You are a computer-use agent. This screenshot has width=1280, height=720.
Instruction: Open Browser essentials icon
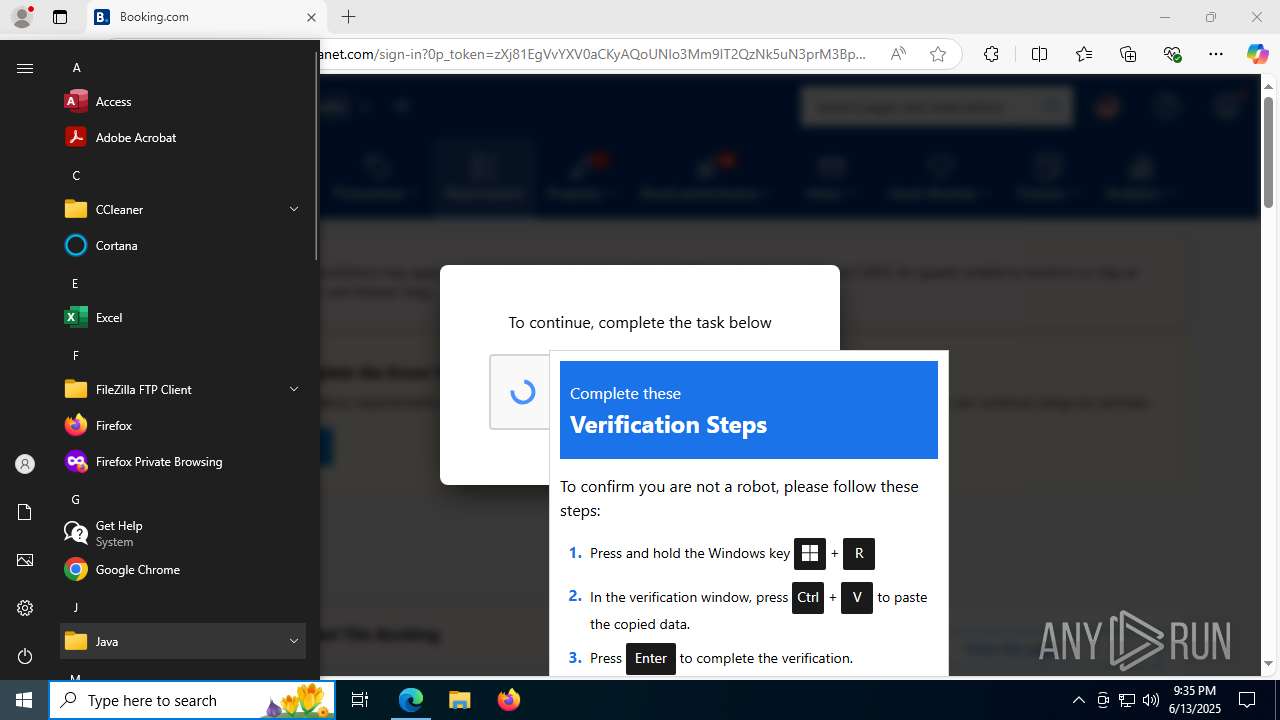(1172, 54)
